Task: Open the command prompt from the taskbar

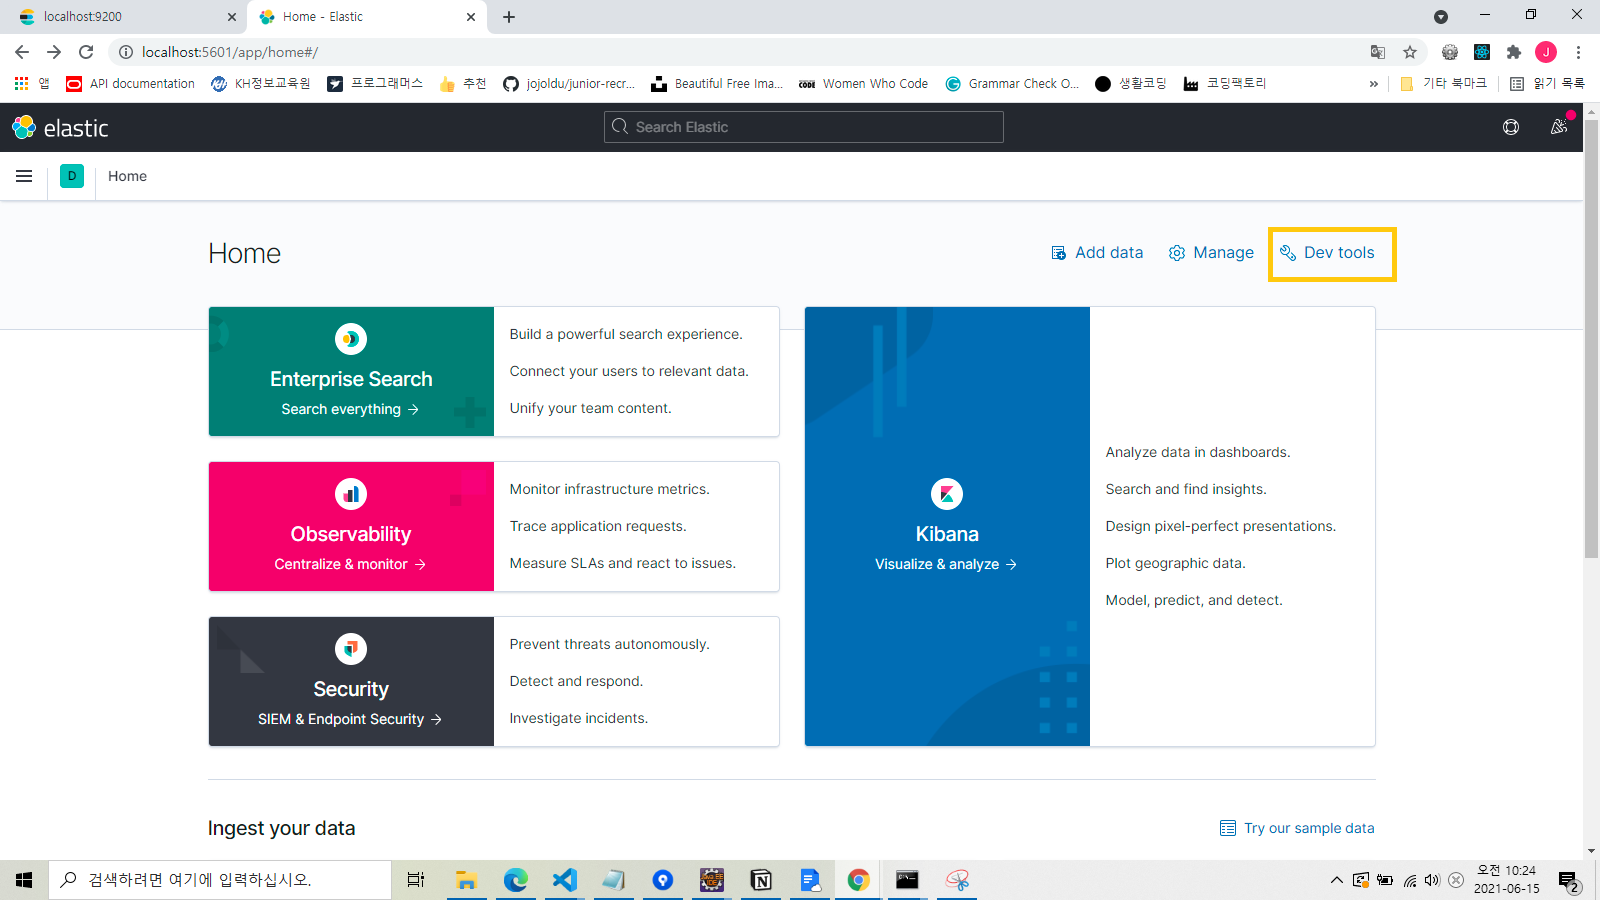Action: [x=907, y=880]
